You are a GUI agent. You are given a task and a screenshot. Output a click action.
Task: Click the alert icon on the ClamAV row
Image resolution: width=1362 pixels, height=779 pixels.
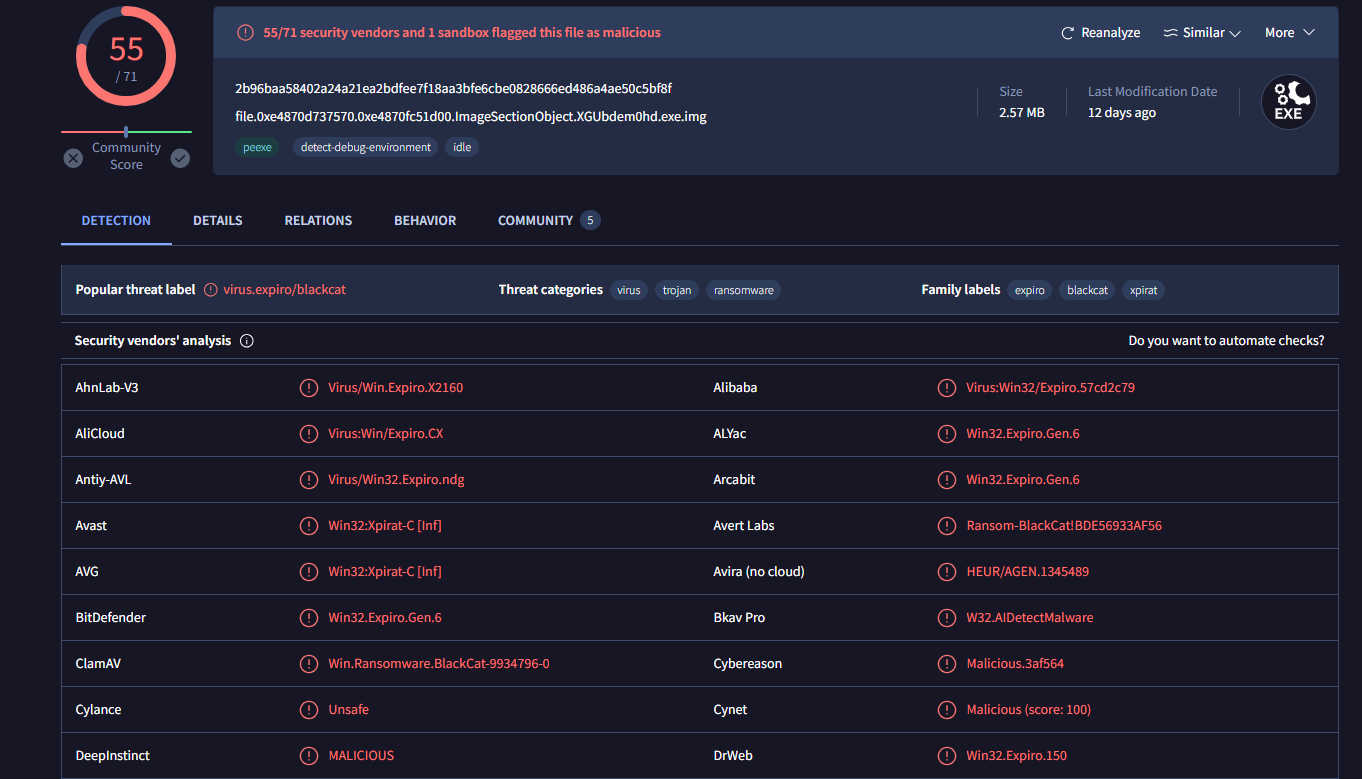click(x=309, y=664)
